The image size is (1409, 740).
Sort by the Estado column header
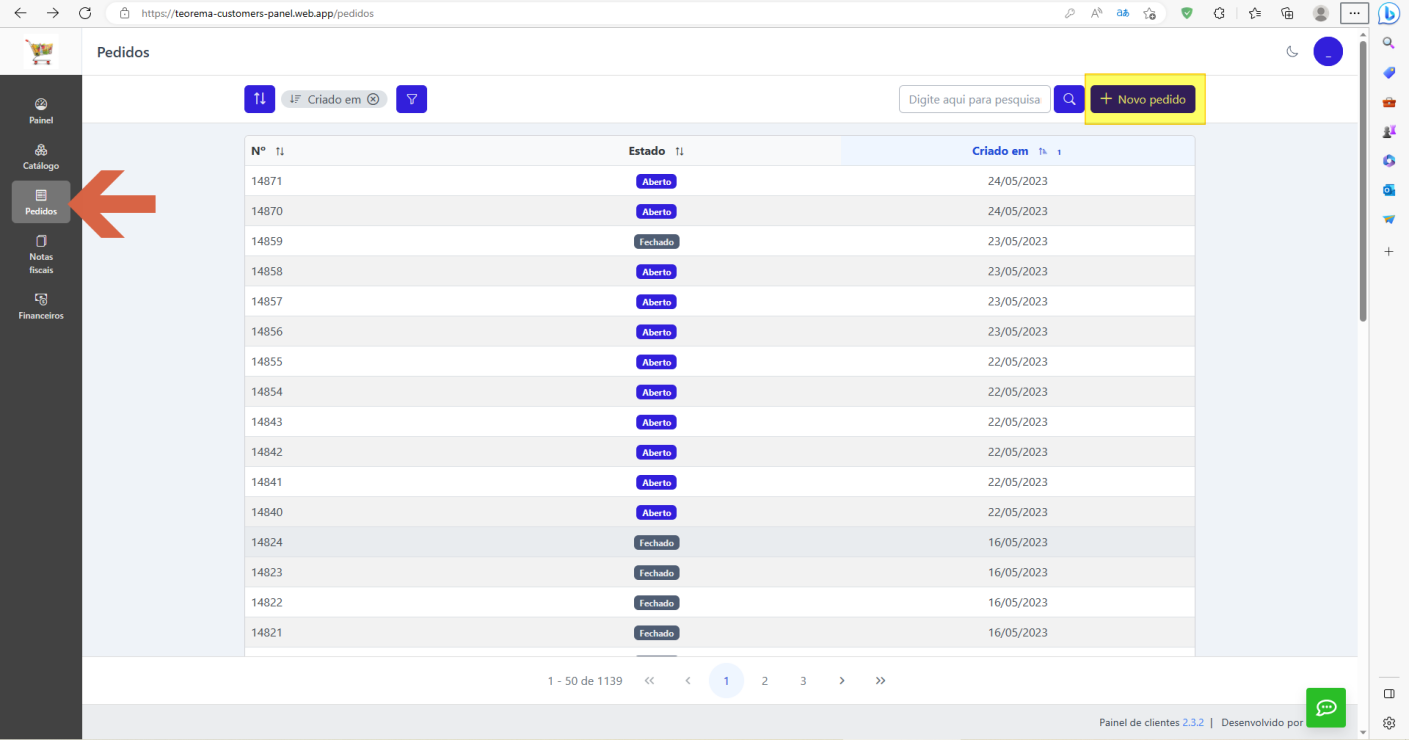(x=656, y=151)
